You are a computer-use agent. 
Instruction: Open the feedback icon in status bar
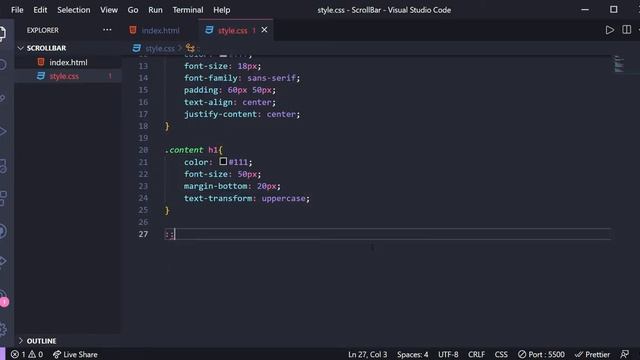click(624, 354)
